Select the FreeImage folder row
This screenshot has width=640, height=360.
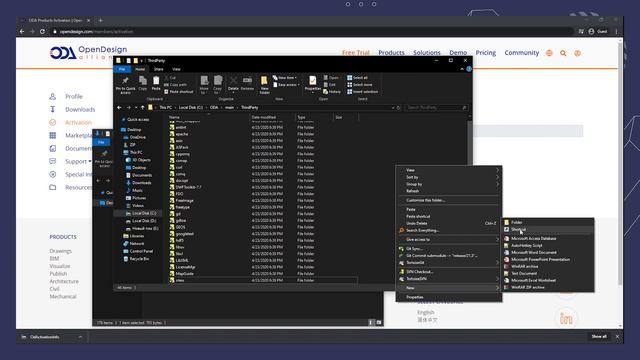pyautogui.click(x=263, y=200)
